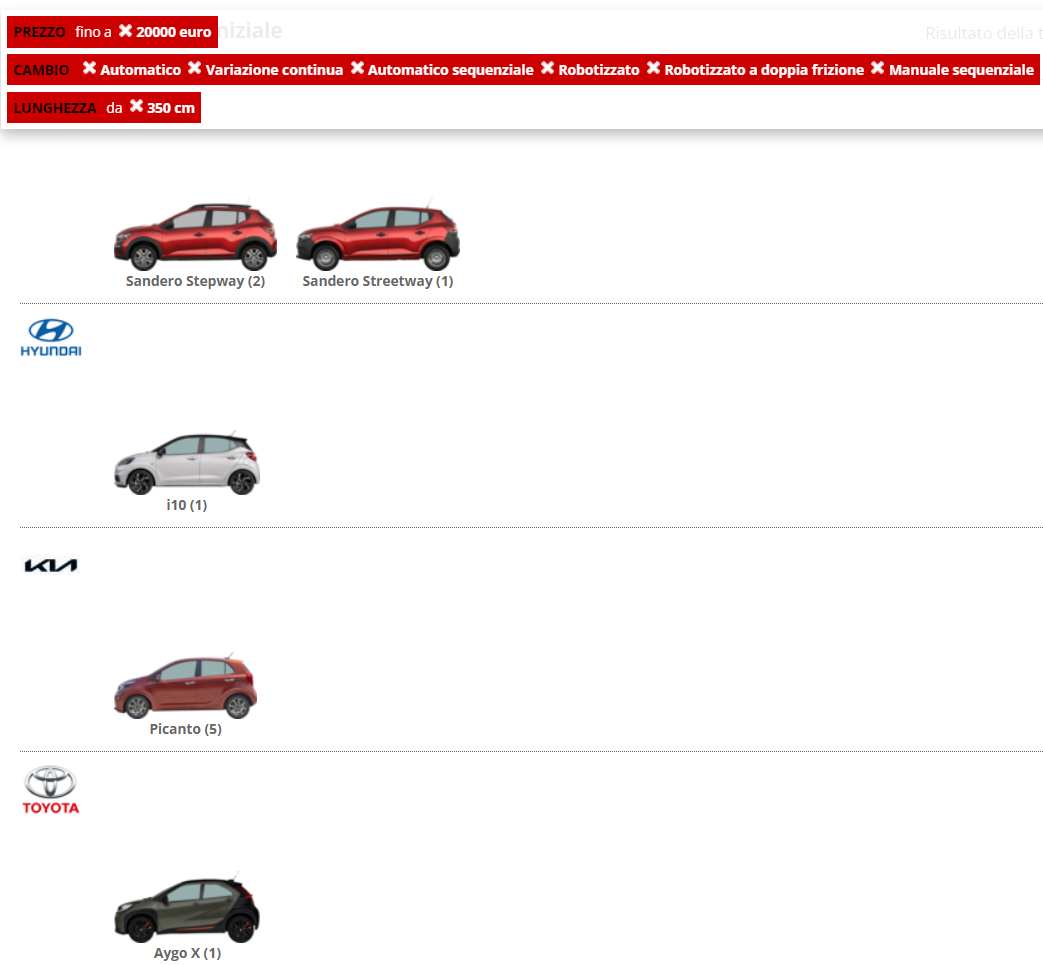Click the Kia brand logo
Image resolution: width=1043 pixels, height=965 pixels.
point(51,565)
